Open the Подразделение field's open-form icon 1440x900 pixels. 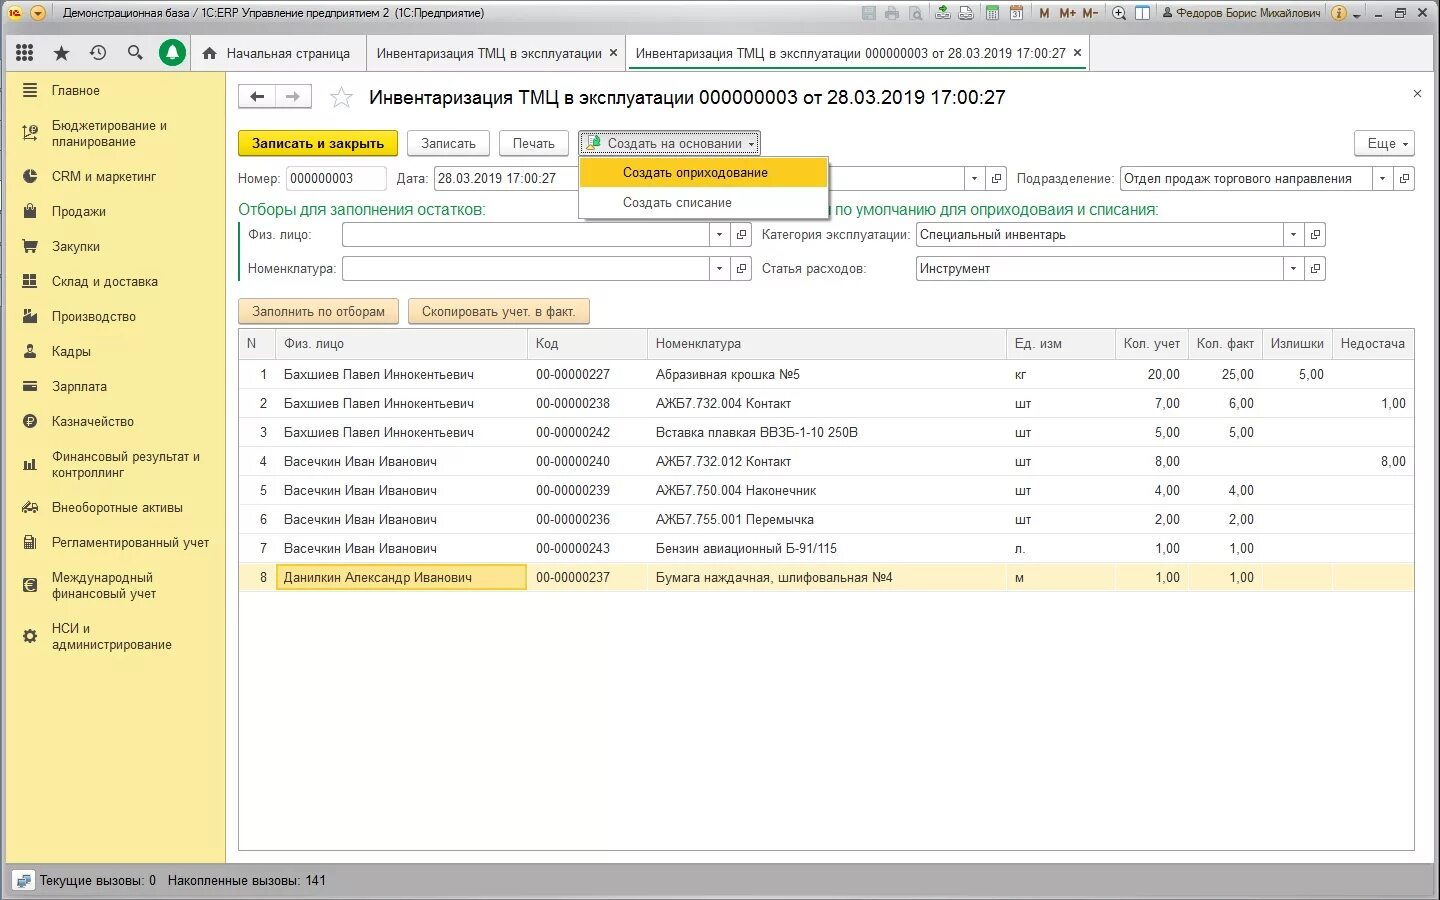pyautogui.click(x=1405, y=178)
